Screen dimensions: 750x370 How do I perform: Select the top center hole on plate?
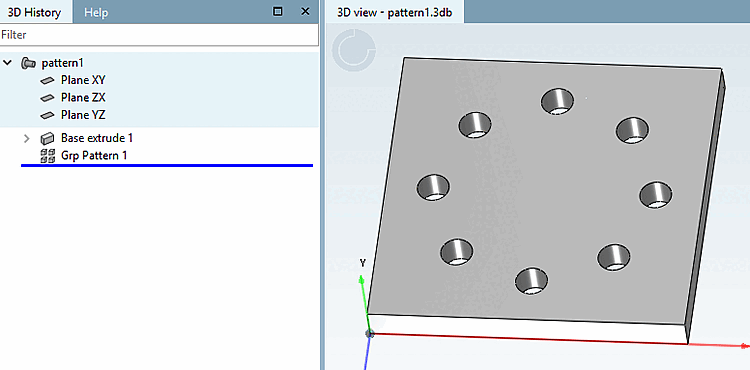558,101
